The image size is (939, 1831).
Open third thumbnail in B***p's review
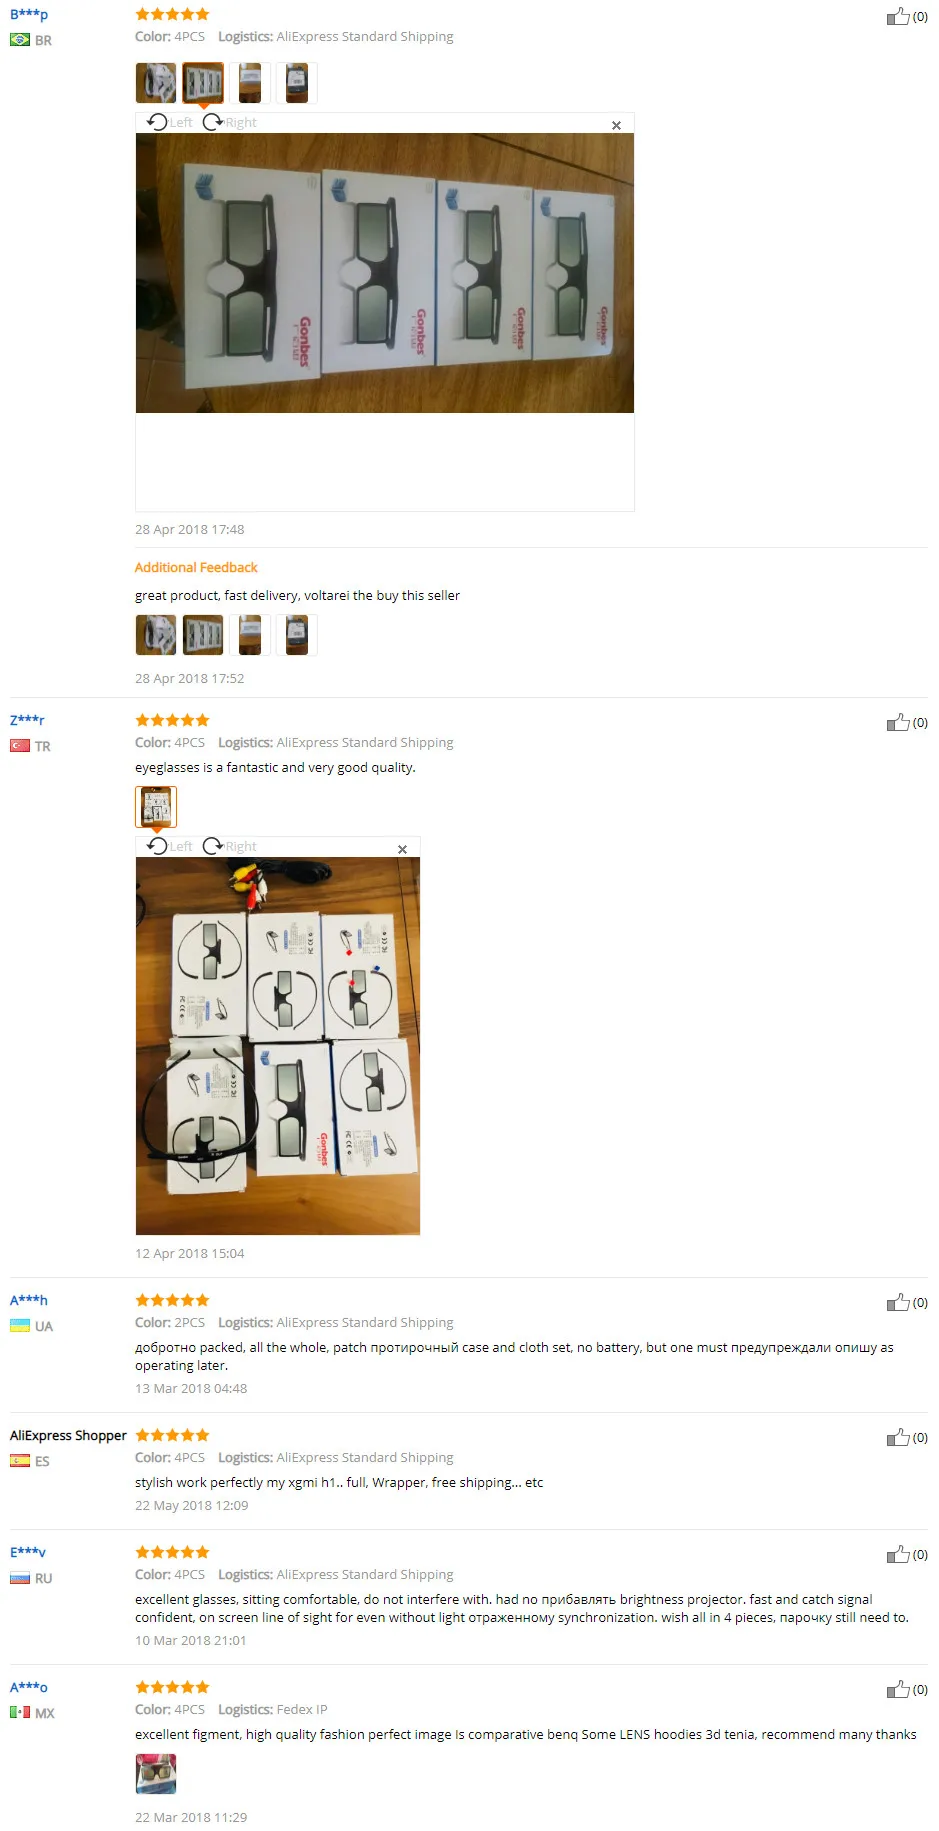[x=250, y=83]
